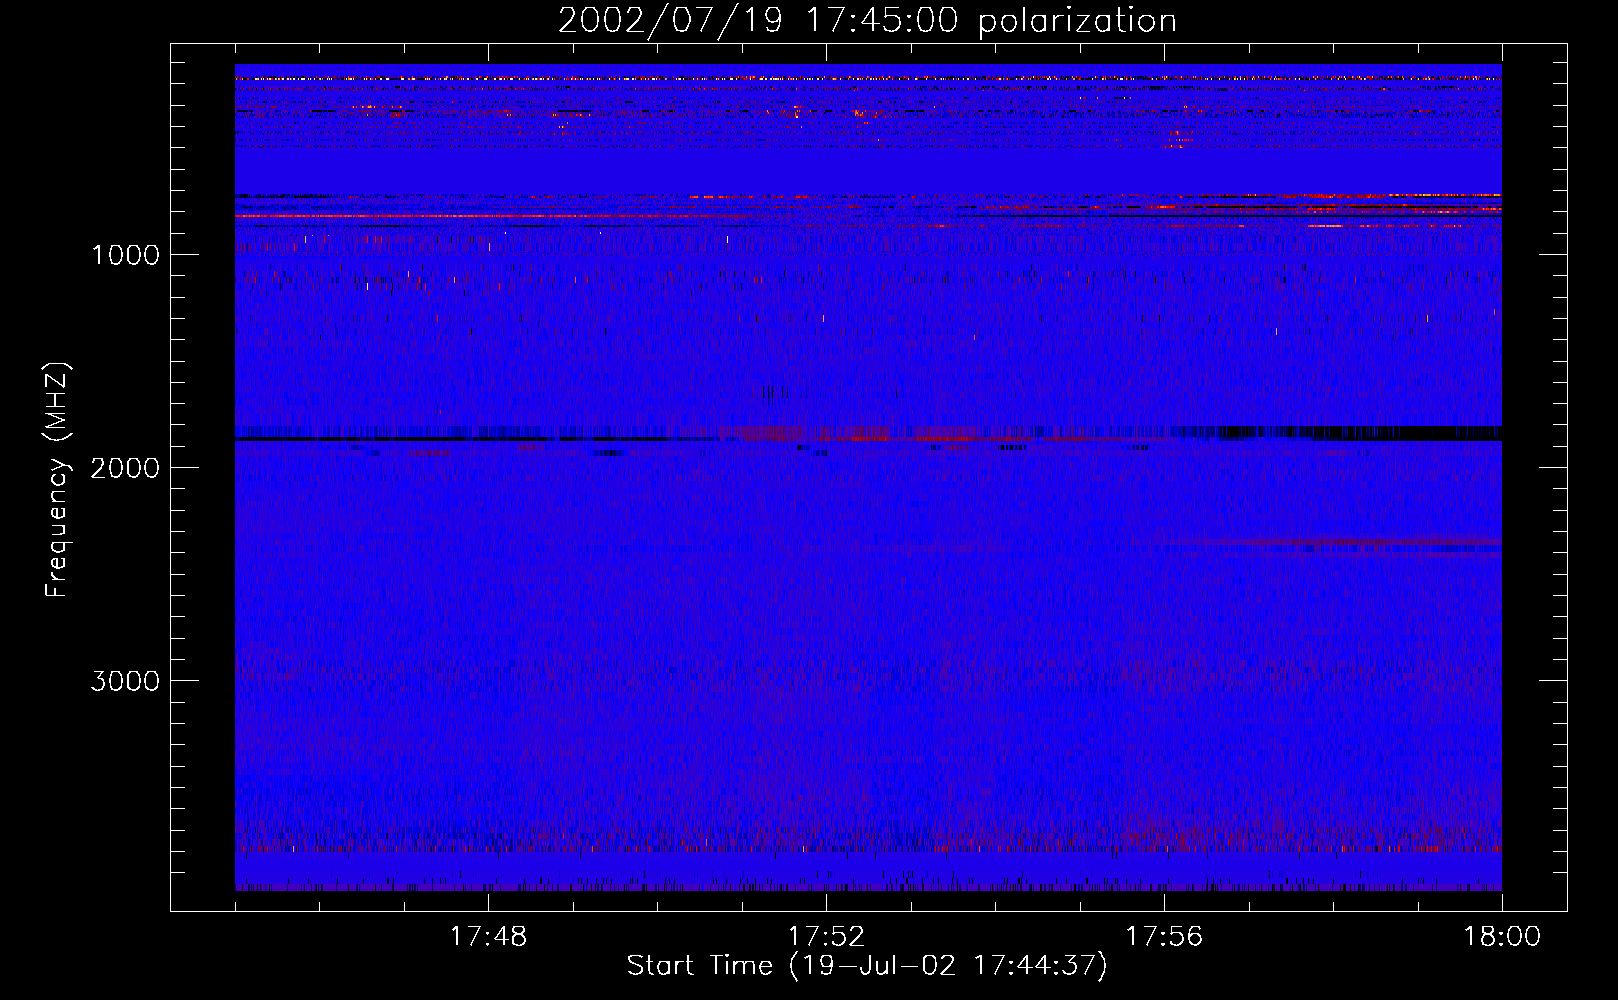Click the "17:56" time tick label
Screen dimensions: 1618x1000
[1164, 937]
